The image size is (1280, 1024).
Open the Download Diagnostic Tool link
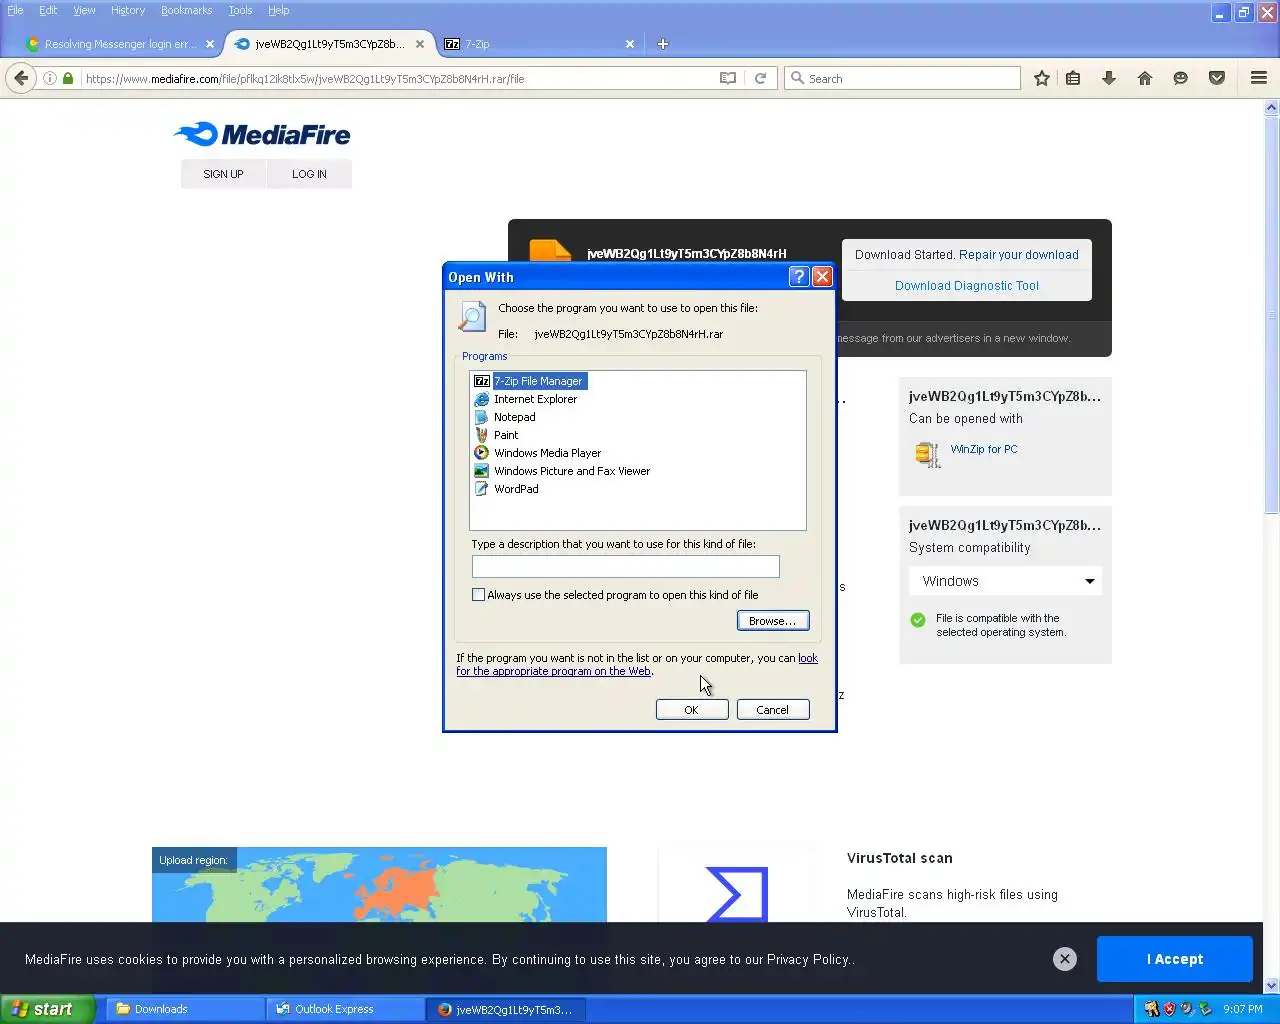click(967, 286)
